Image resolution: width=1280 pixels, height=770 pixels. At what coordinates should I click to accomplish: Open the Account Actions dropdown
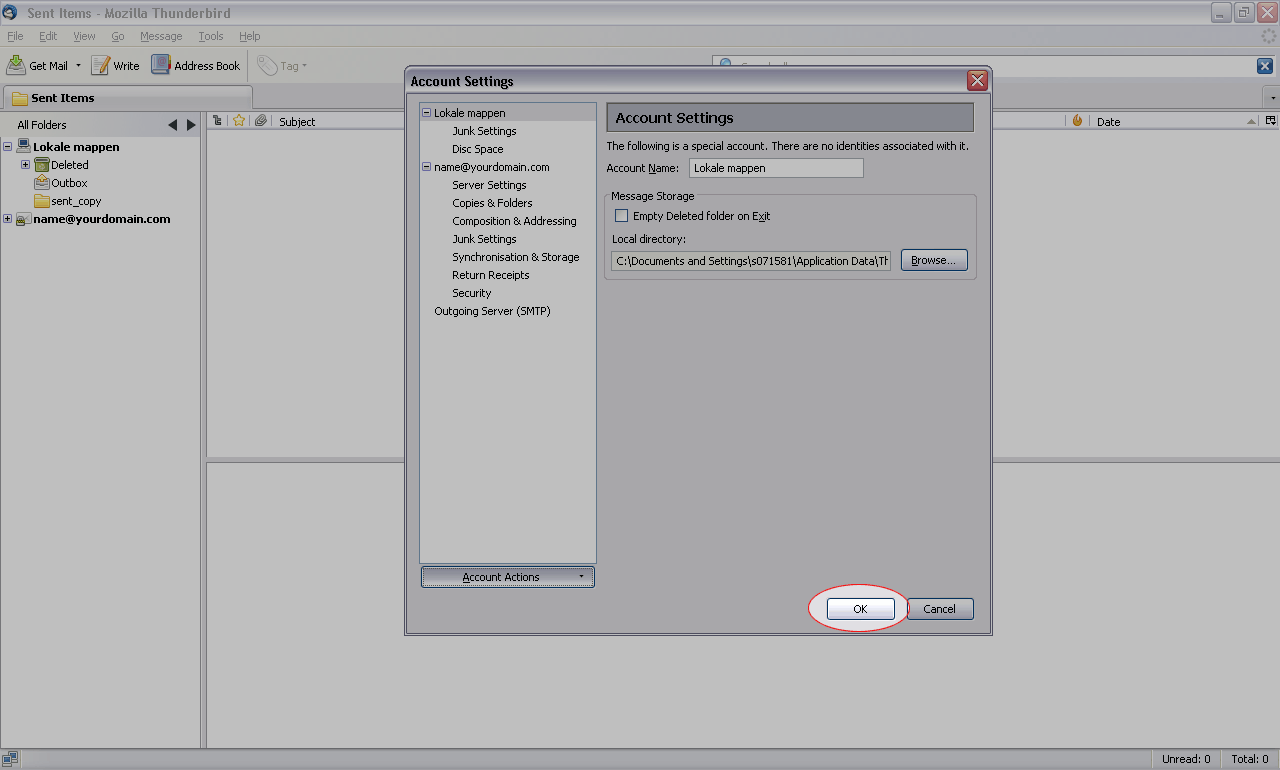coord(507,577)
